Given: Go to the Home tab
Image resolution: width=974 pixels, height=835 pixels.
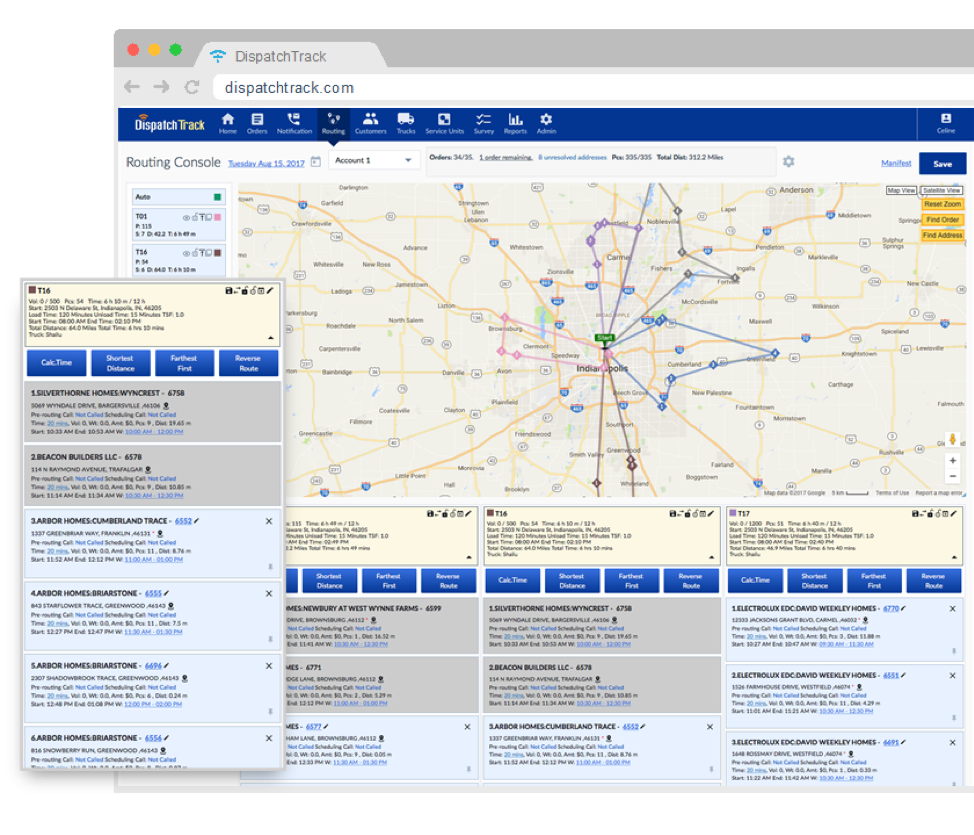Looking at the screenshot, I should [227, 121].
